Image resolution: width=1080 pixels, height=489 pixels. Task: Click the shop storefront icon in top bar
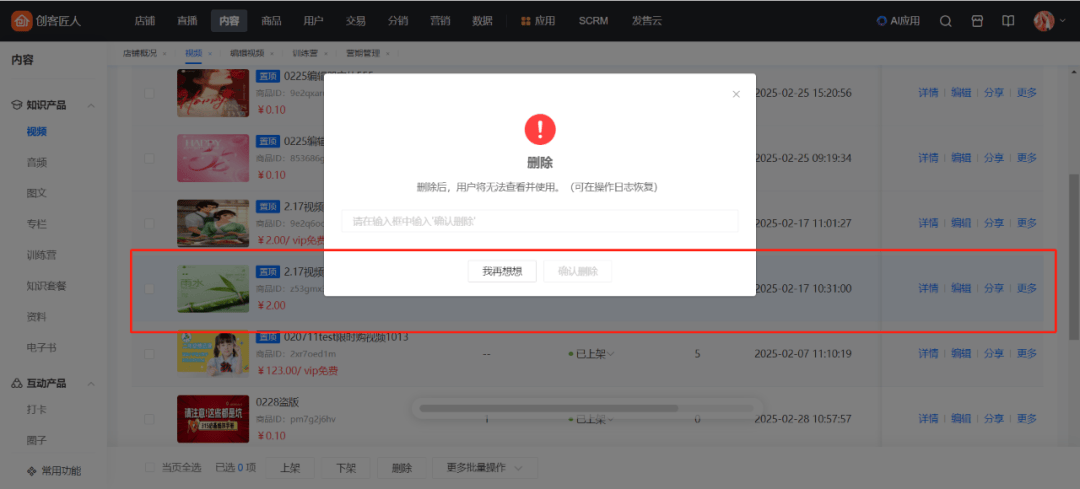tap(977, 21)
